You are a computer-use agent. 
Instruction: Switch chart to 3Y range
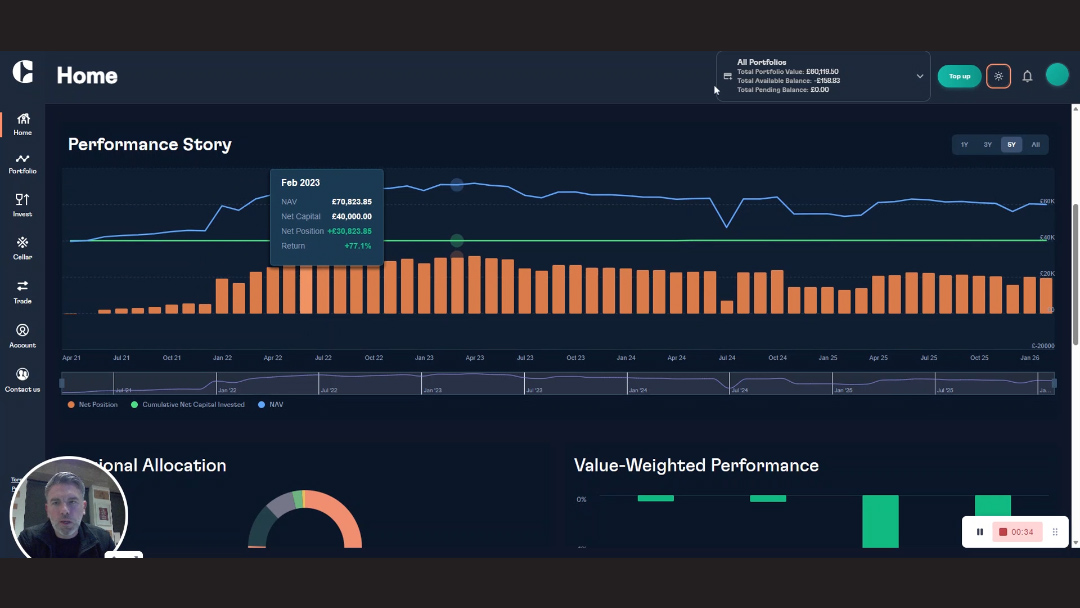click(987, 145)
